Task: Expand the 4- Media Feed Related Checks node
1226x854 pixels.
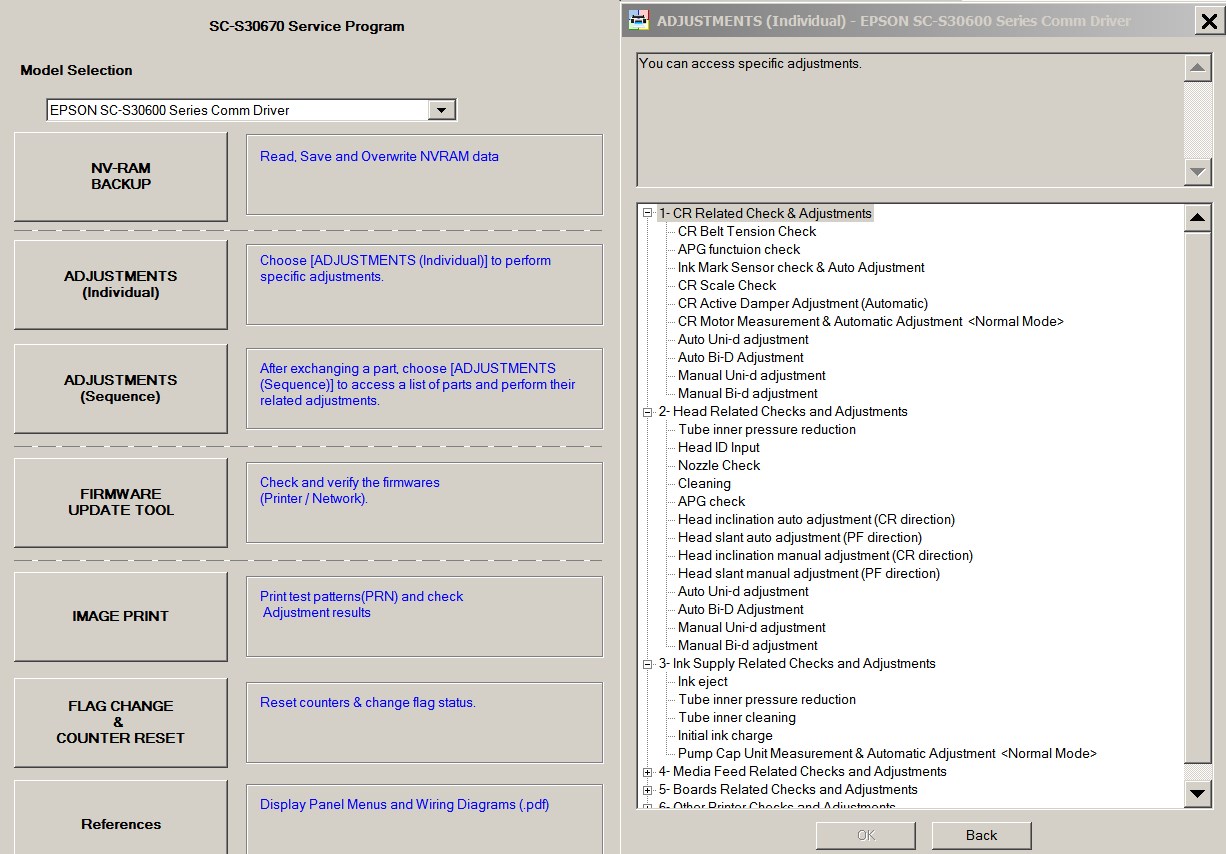Action: [648, 772]
